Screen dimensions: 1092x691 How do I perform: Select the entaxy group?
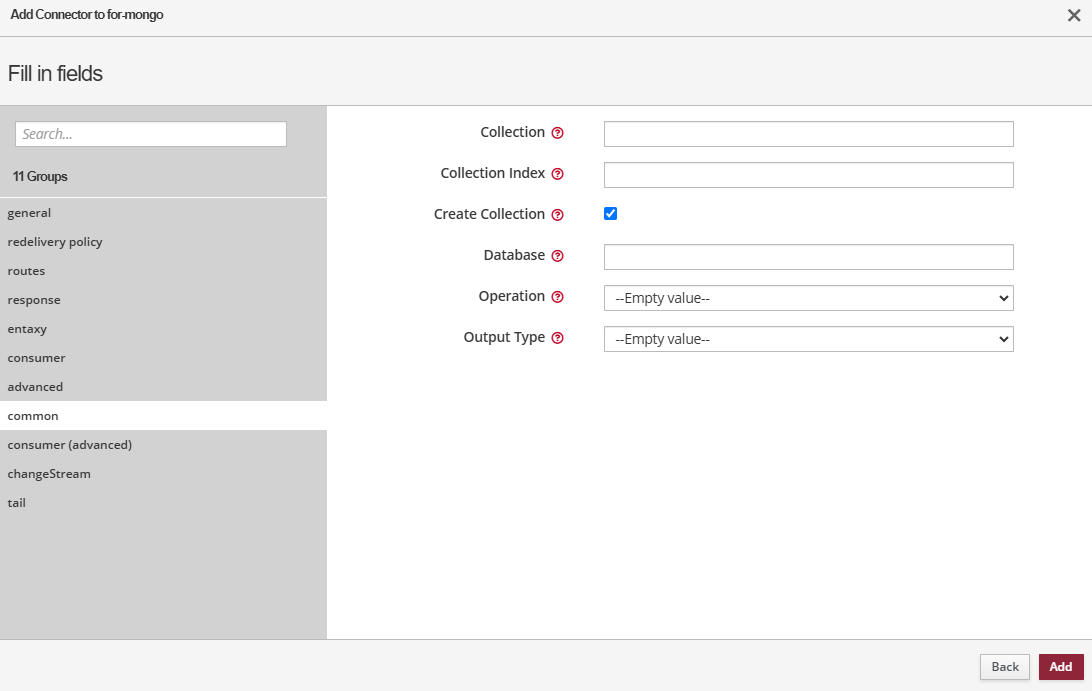27,329
